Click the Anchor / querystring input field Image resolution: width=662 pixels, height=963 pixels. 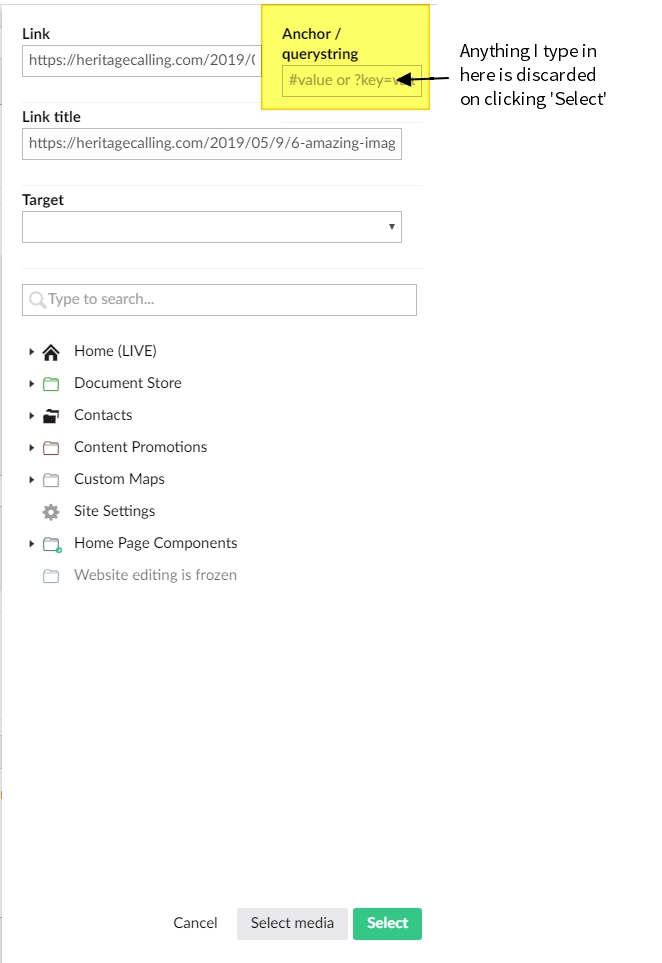[344, 80]
